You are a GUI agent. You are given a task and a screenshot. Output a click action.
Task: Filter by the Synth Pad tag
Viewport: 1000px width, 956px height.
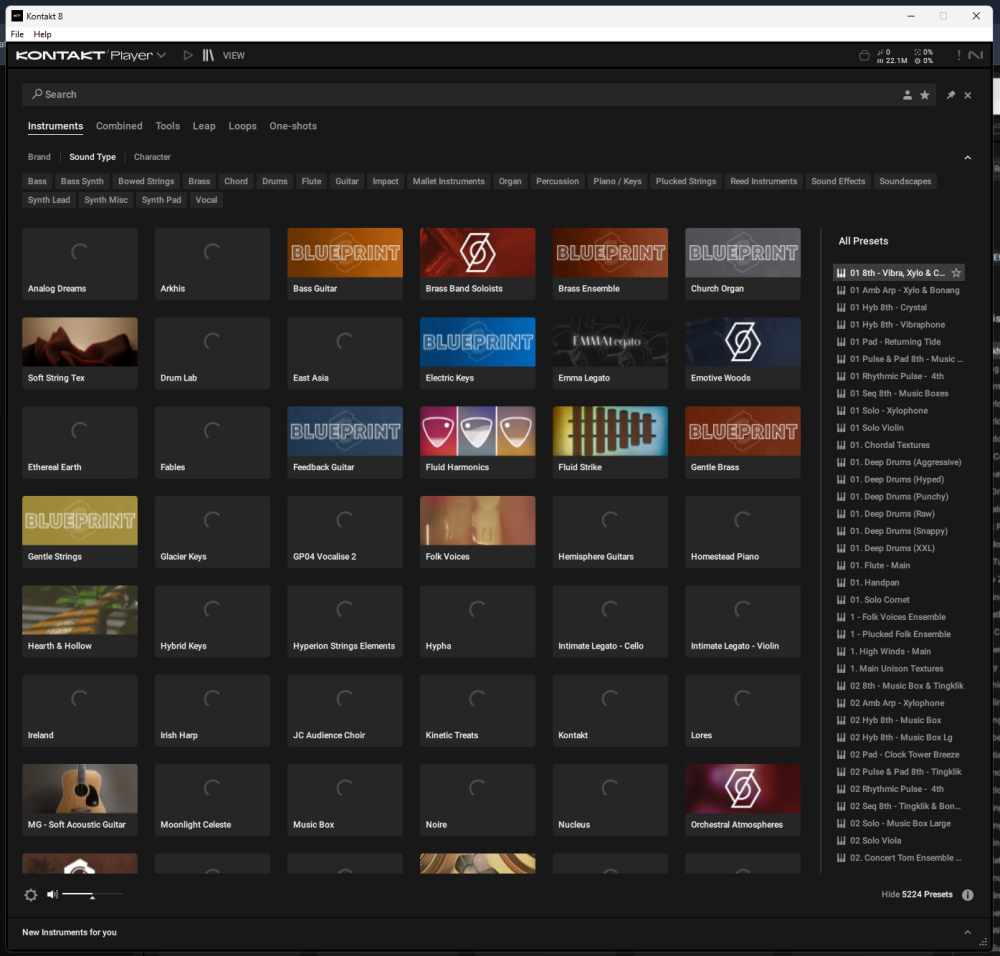(161, 200)
